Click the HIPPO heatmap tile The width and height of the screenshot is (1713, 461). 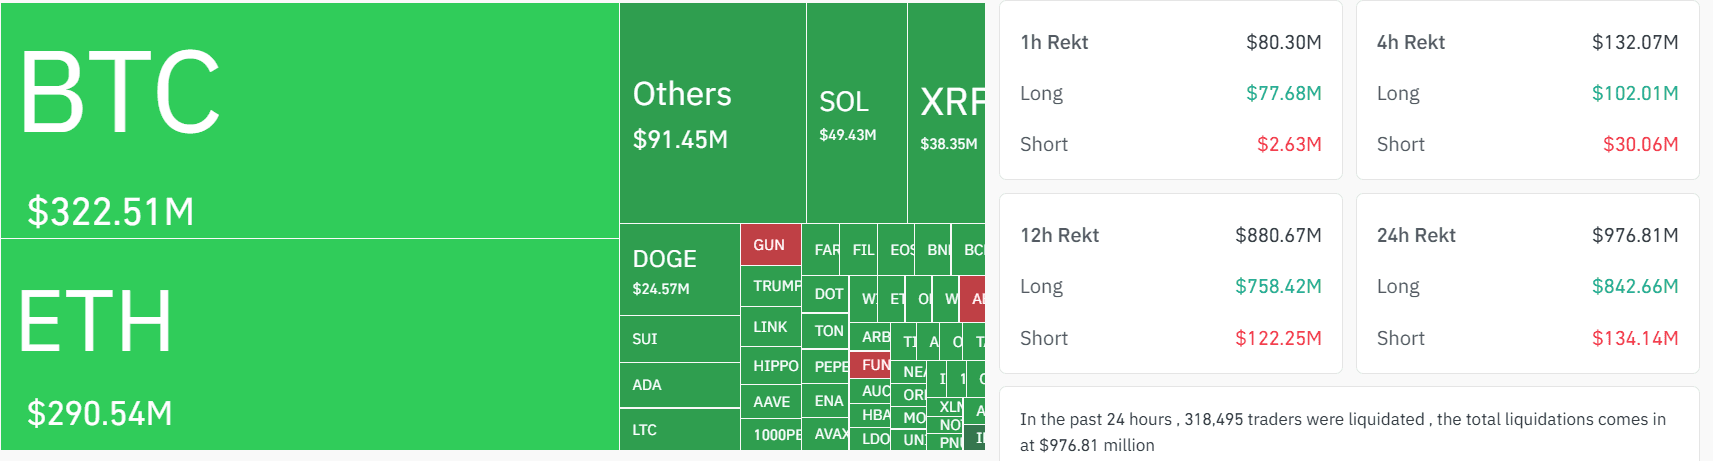(x=771, y=366)
